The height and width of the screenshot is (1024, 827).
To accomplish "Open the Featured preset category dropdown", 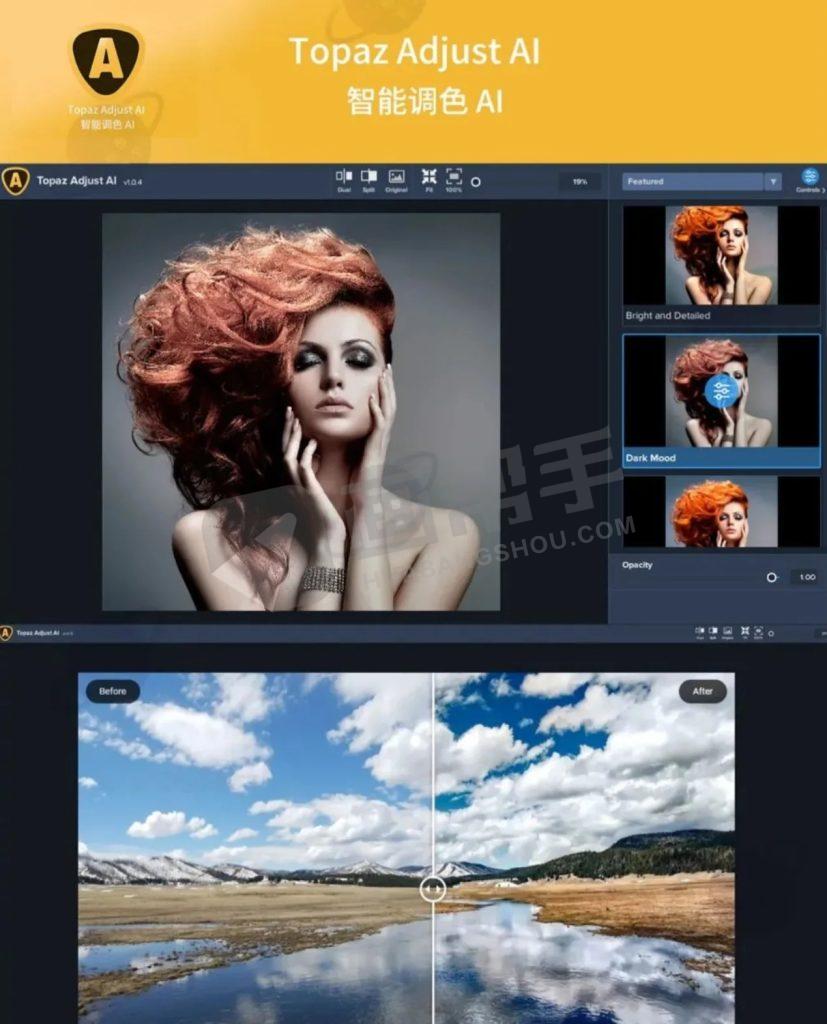I will [702, 181].
